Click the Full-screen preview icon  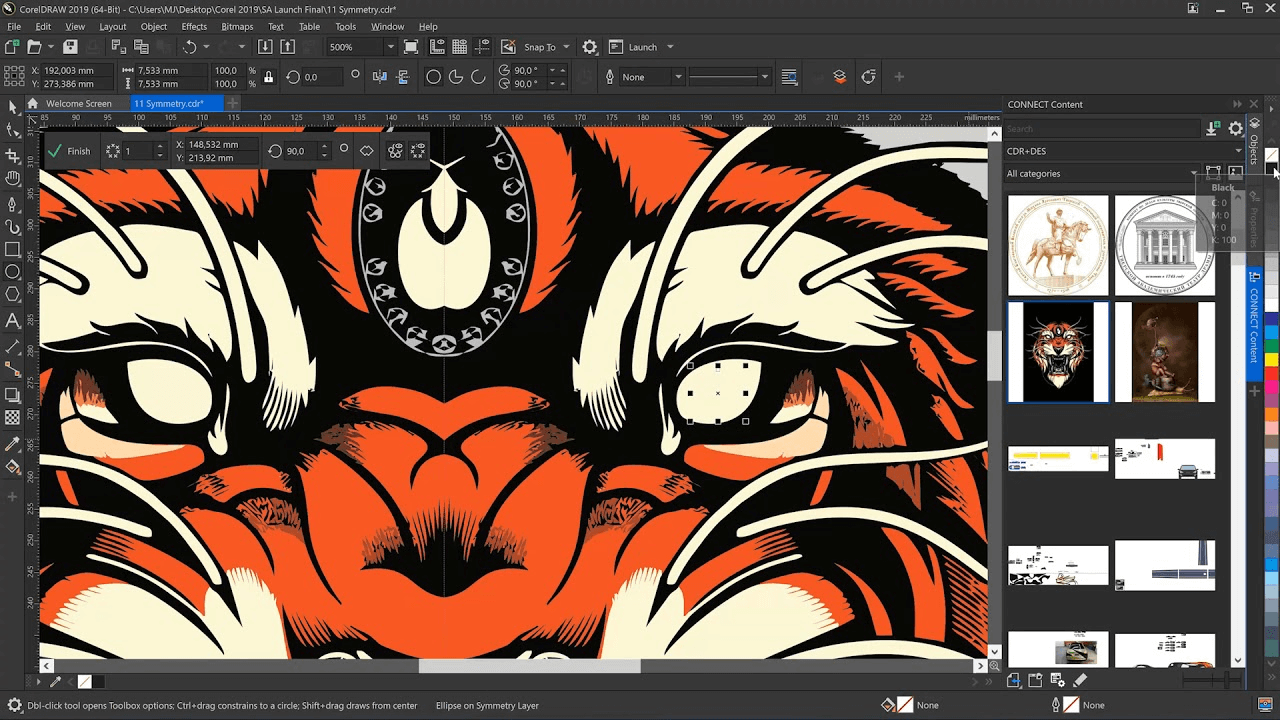tap(411, 47)
